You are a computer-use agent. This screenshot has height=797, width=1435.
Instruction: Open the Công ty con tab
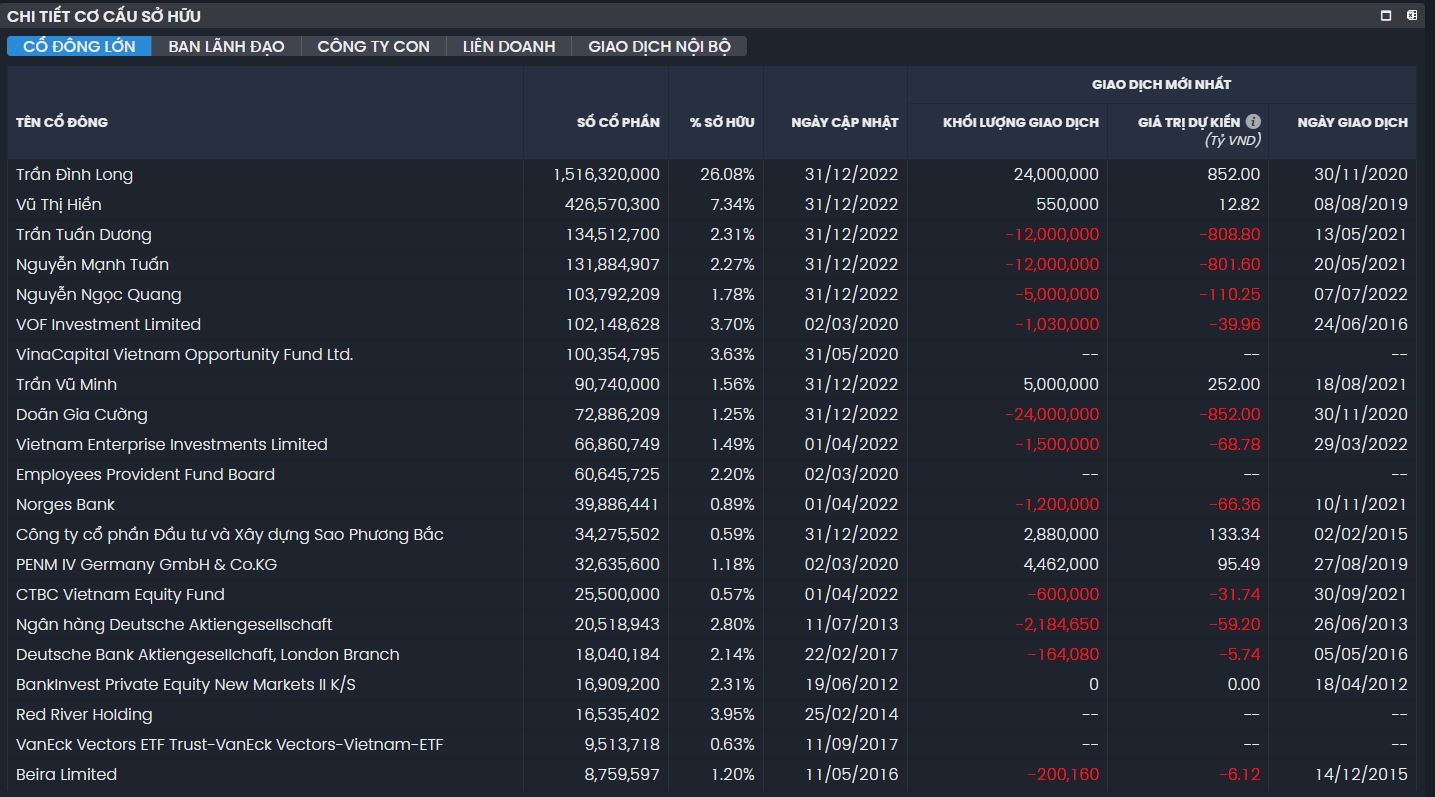(373, 46)
